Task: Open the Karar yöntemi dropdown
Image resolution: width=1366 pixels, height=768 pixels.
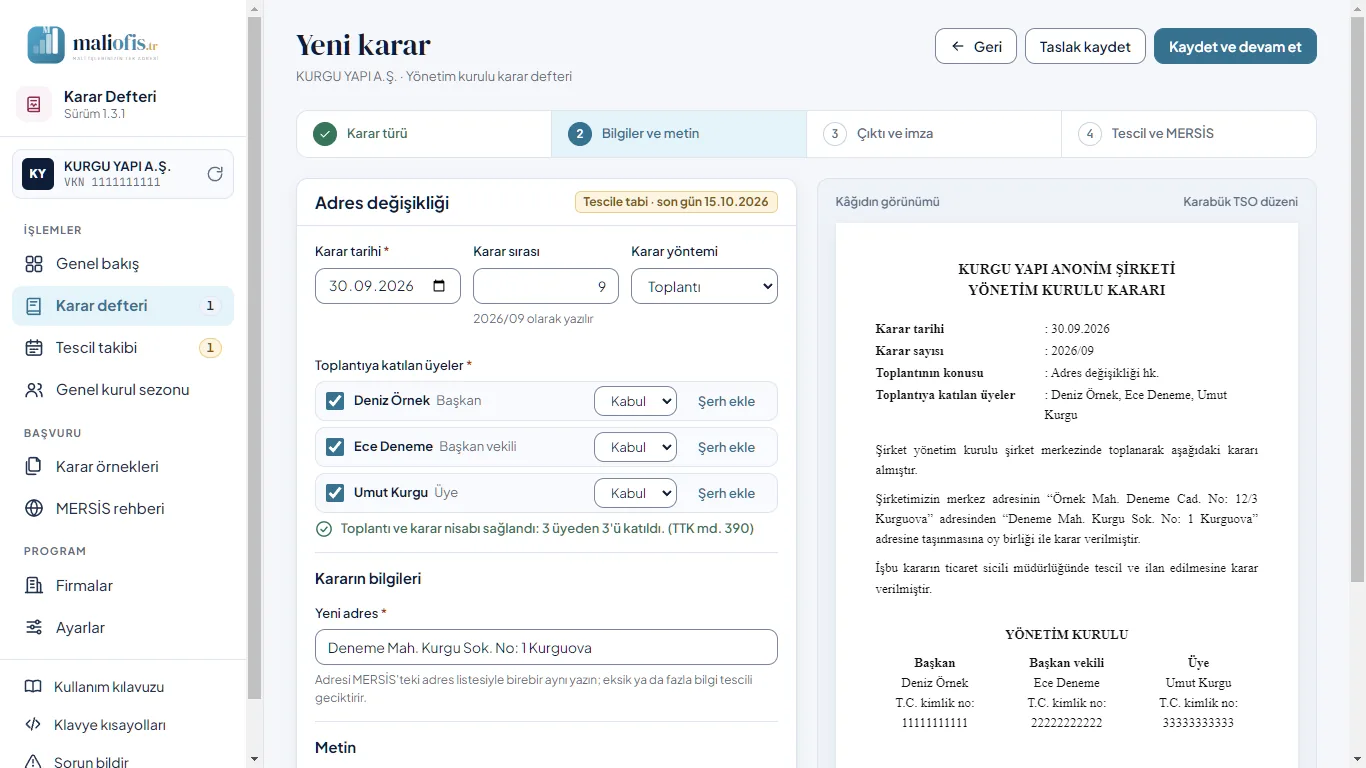Action: (x=704, y=286)
